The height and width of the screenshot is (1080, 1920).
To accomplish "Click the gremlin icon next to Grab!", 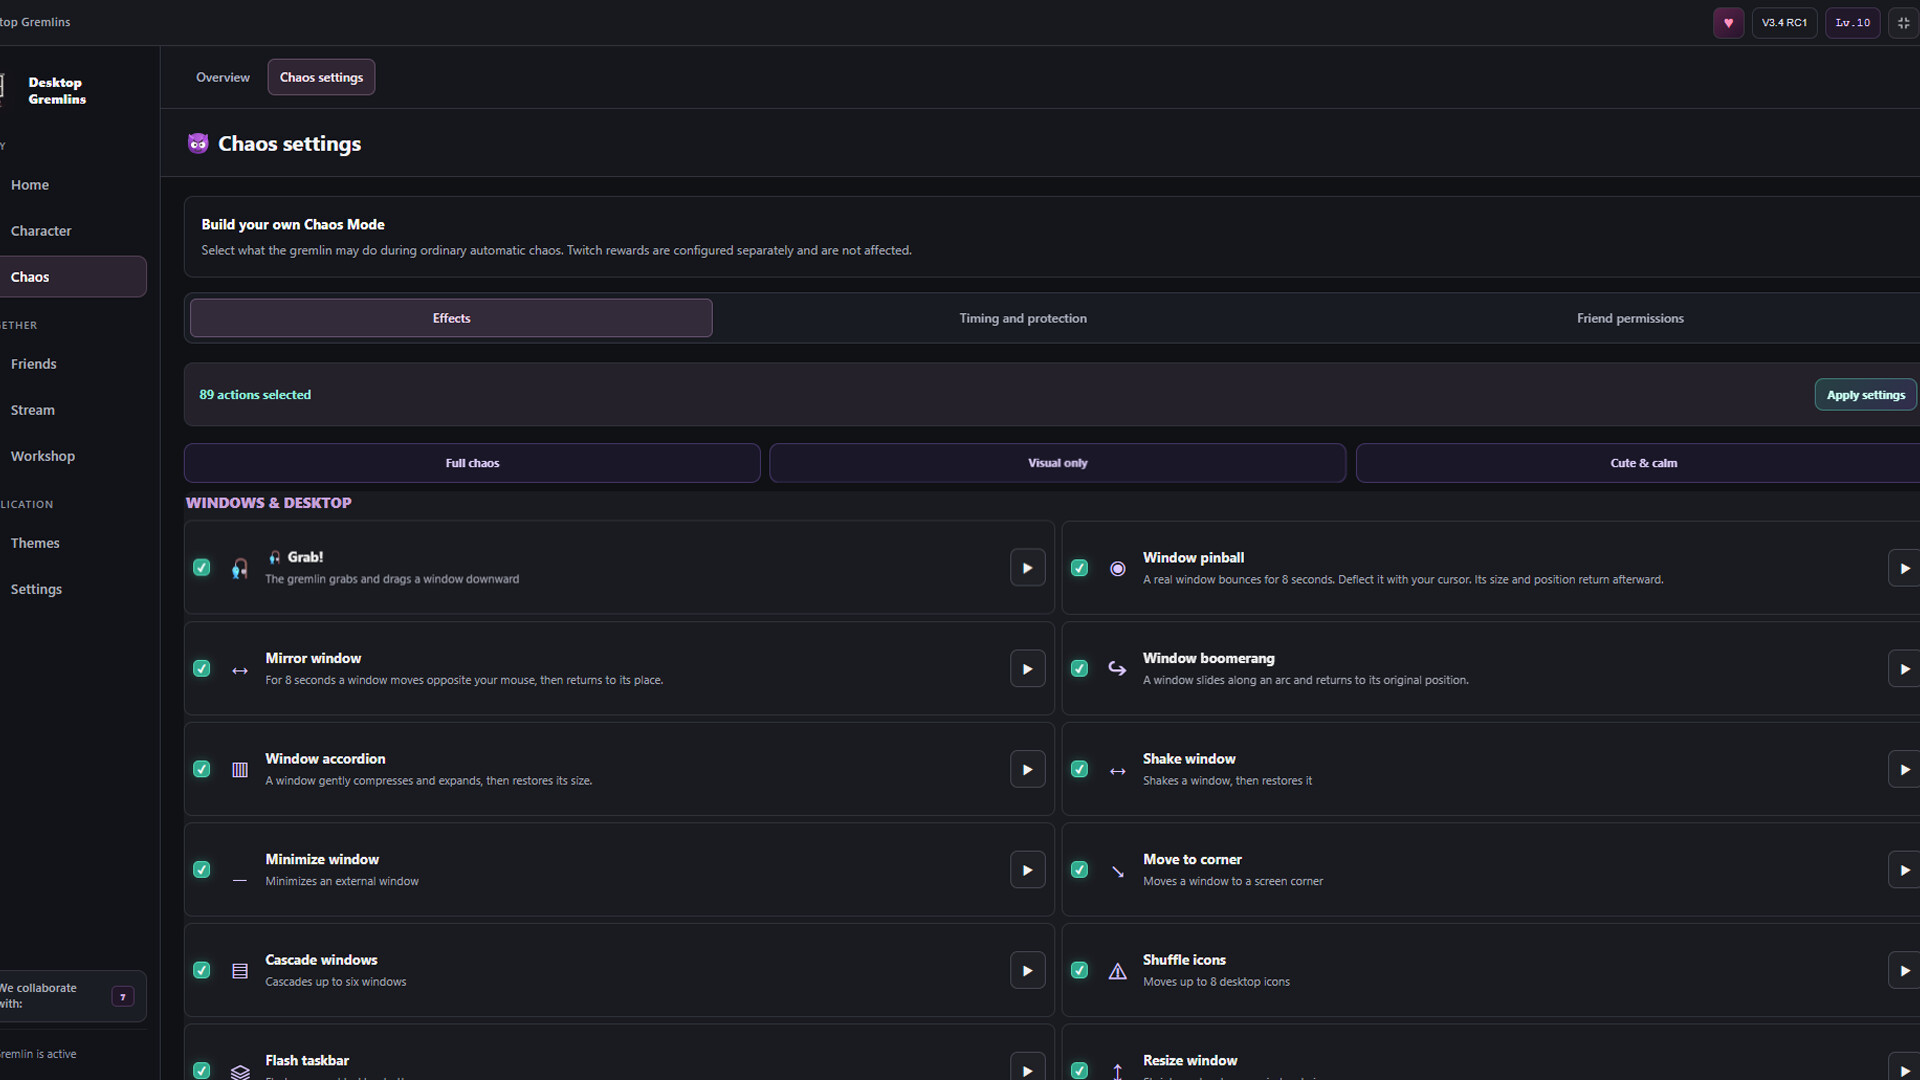I will tap(240, 569).
